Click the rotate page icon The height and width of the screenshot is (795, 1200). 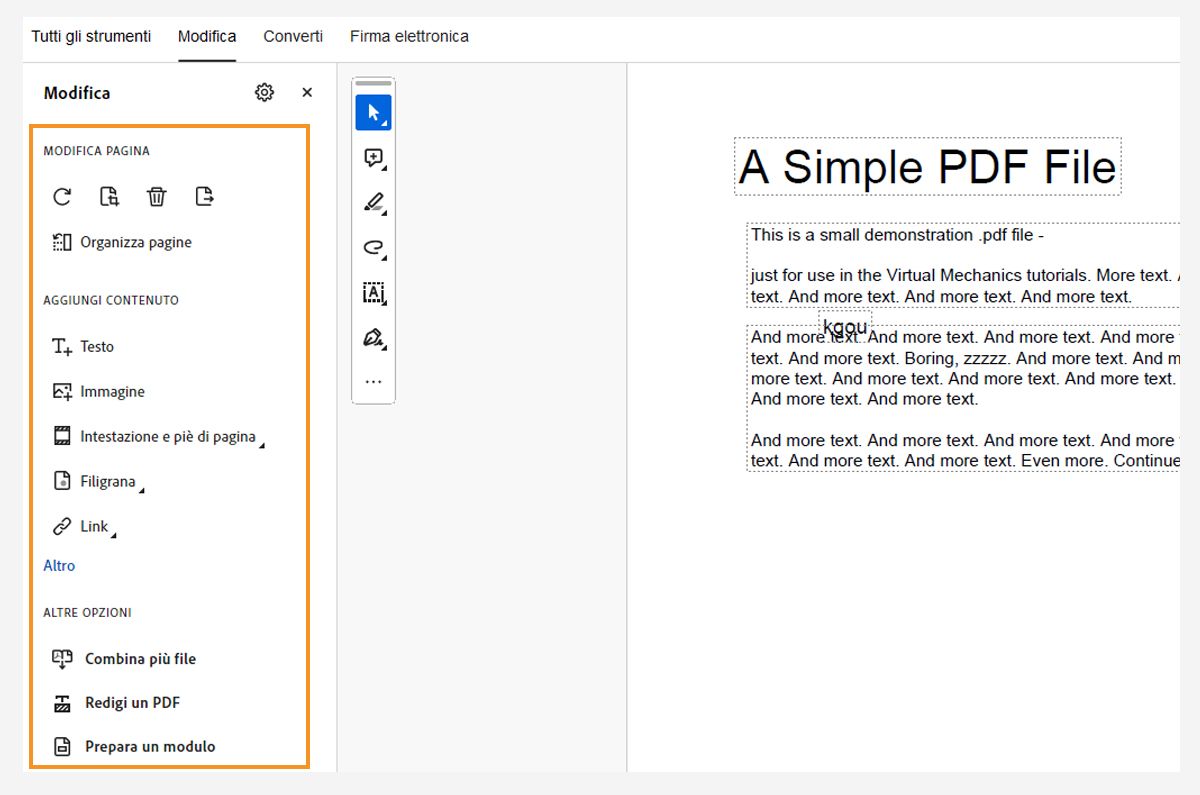[x=62, y=196]
